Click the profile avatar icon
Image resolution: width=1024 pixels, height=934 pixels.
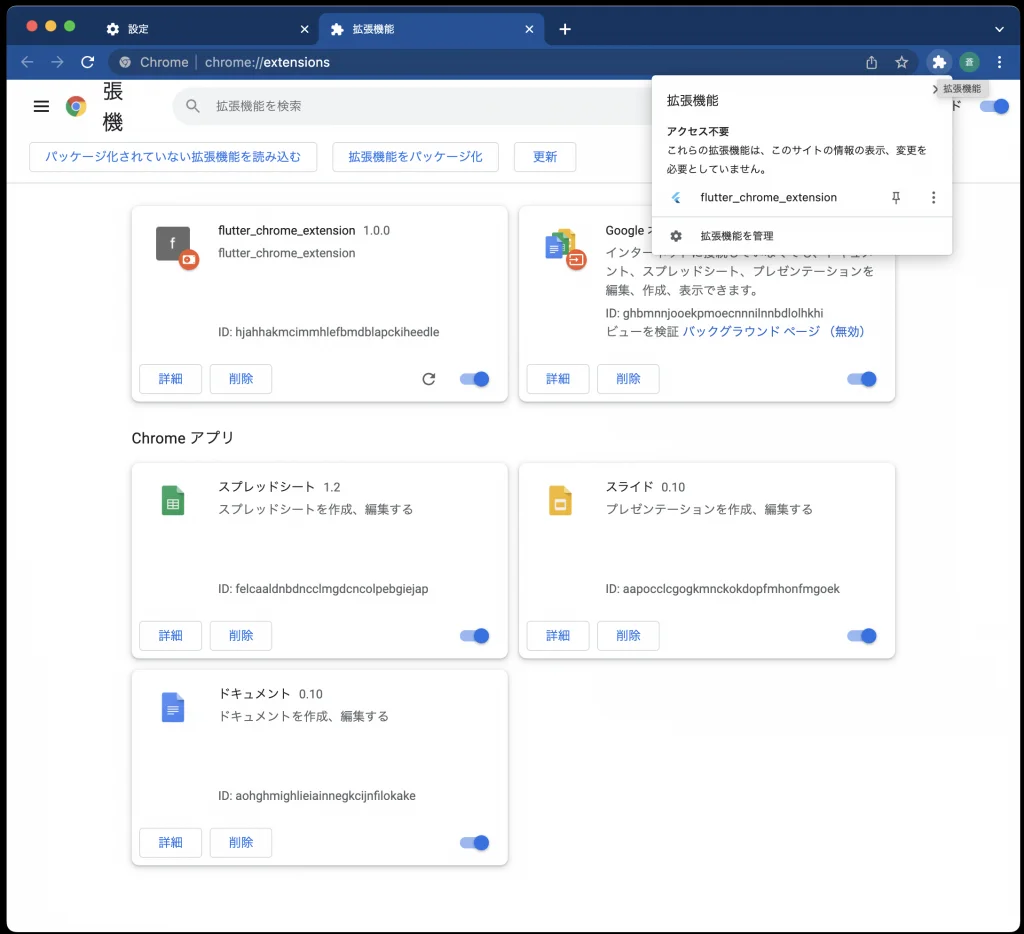pos(968,62)
